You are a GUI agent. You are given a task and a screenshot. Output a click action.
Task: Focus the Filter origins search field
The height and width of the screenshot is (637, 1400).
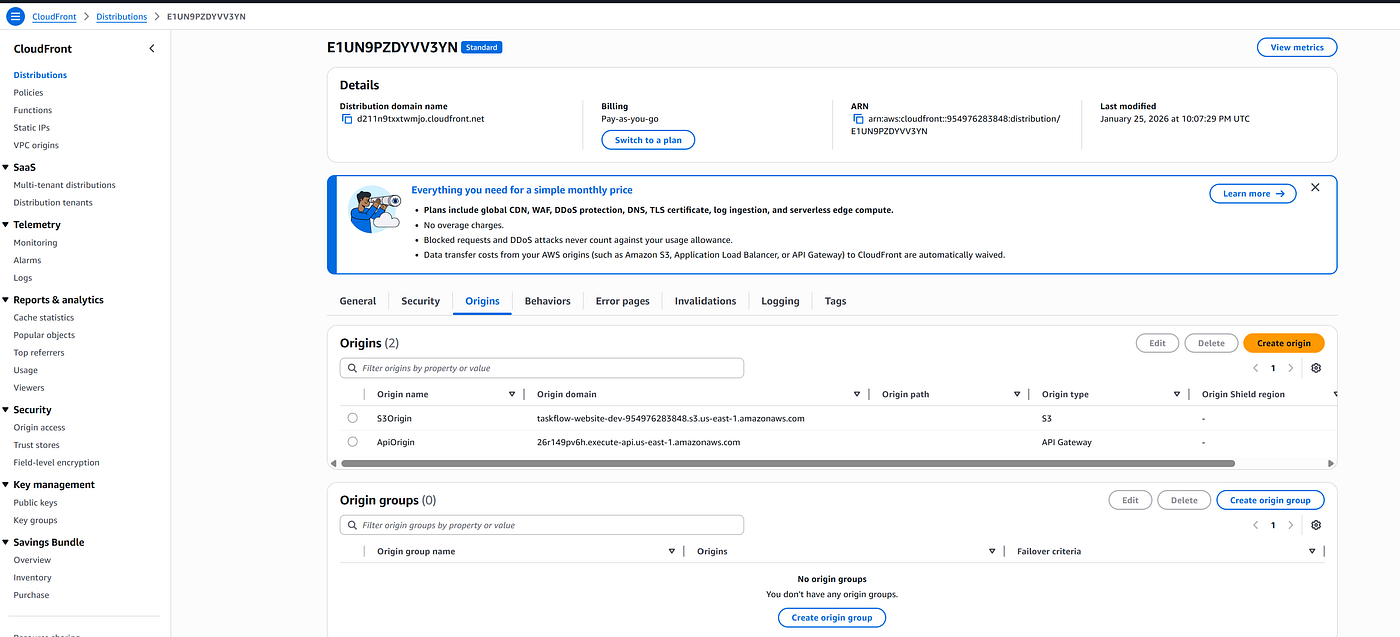542,368
